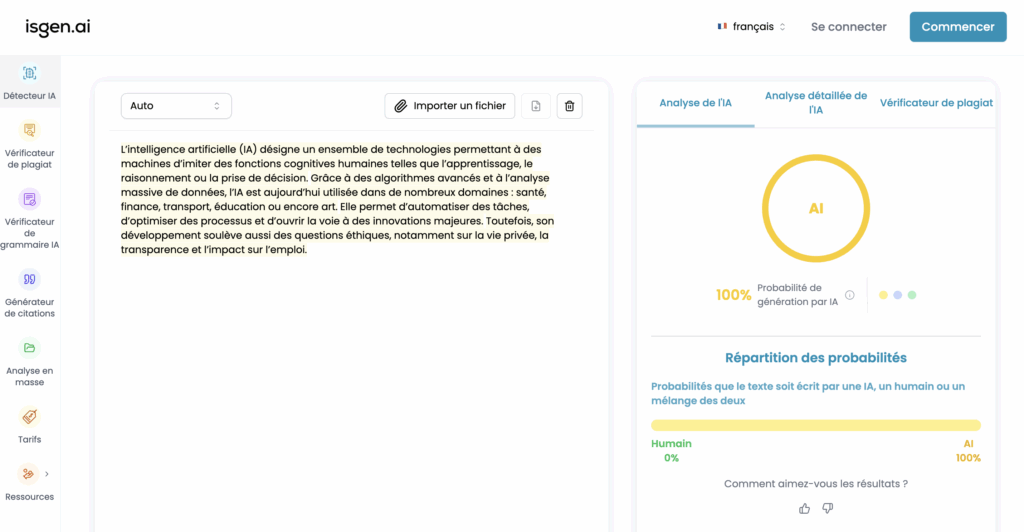Viewport: 1024px width, 532px height.
Task: Open the Analyse en masse folder icon
Action: point(29,348)
